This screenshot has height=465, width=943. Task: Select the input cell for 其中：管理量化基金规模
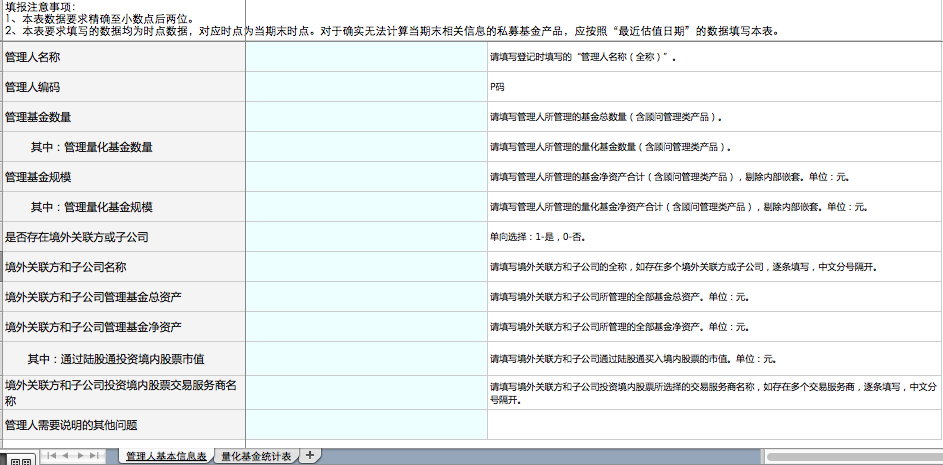365,207
